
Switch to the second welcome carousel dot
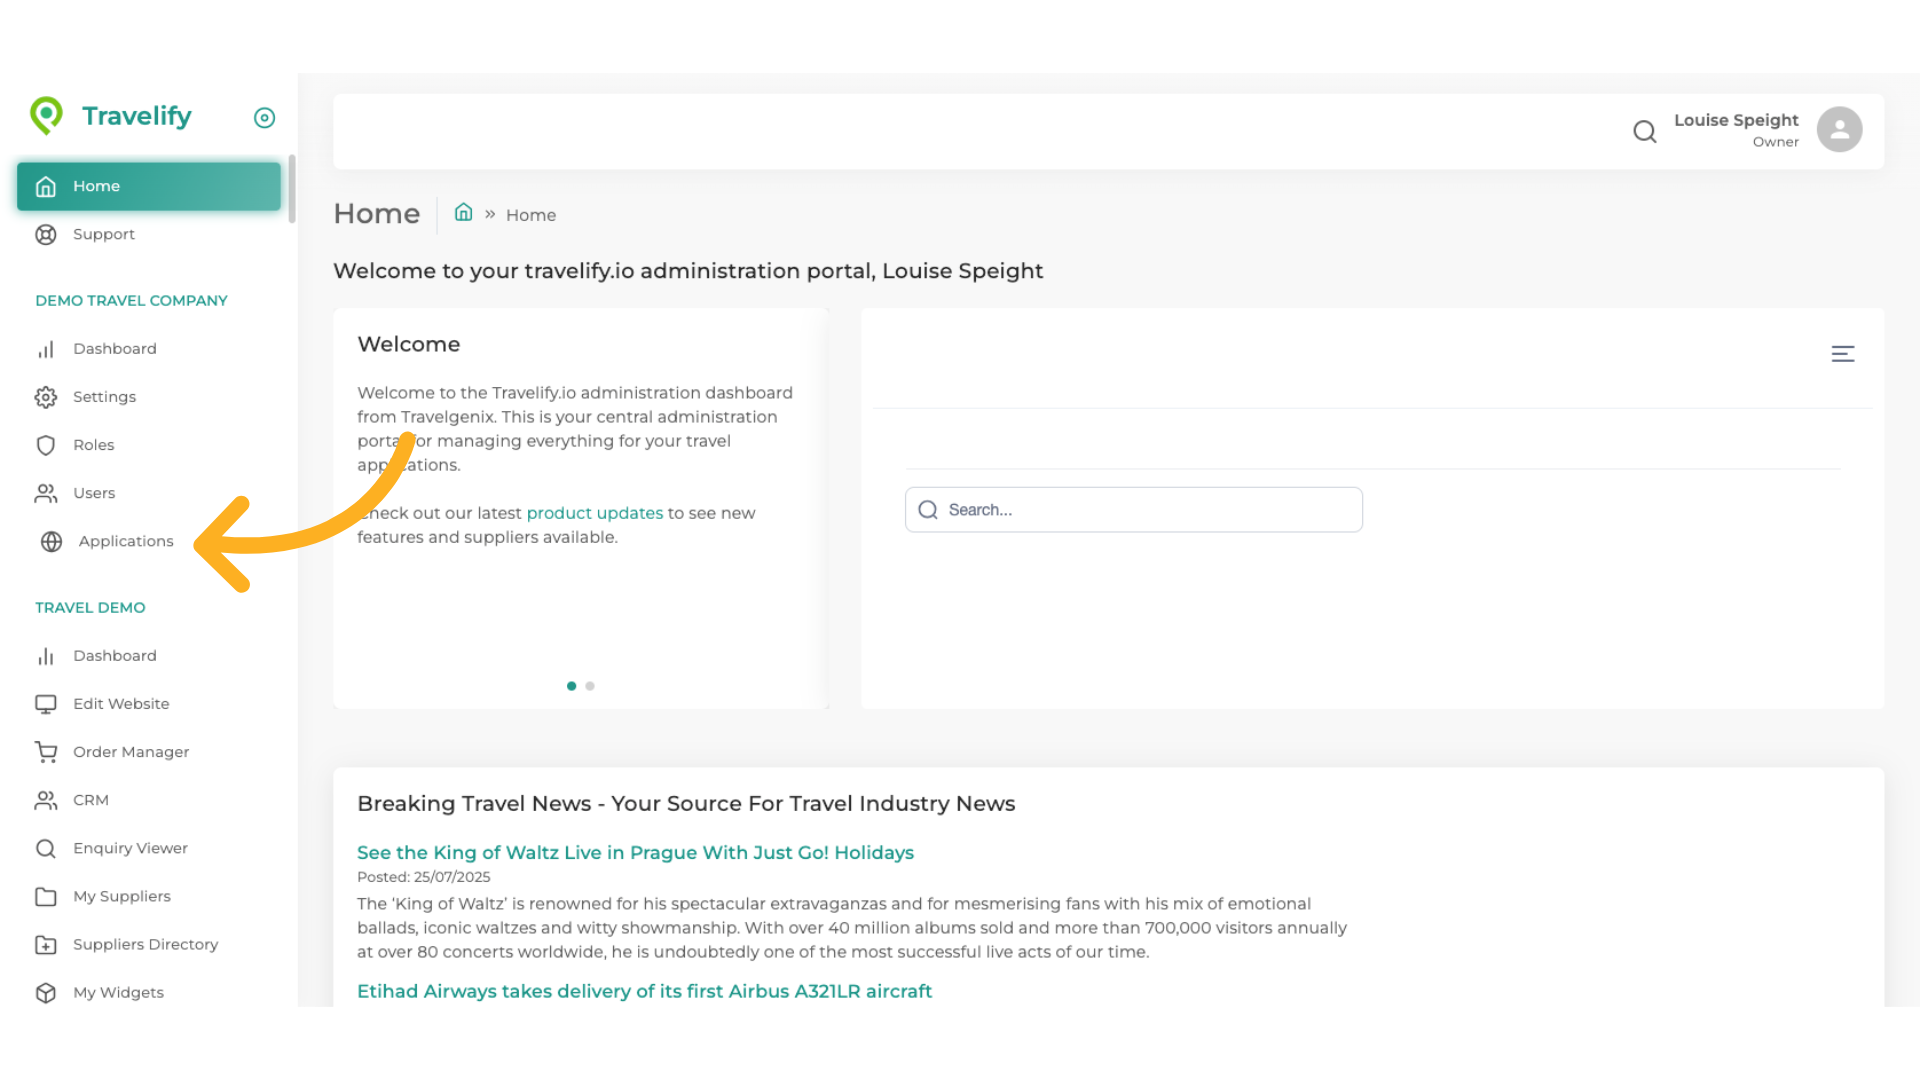point(590,686)
